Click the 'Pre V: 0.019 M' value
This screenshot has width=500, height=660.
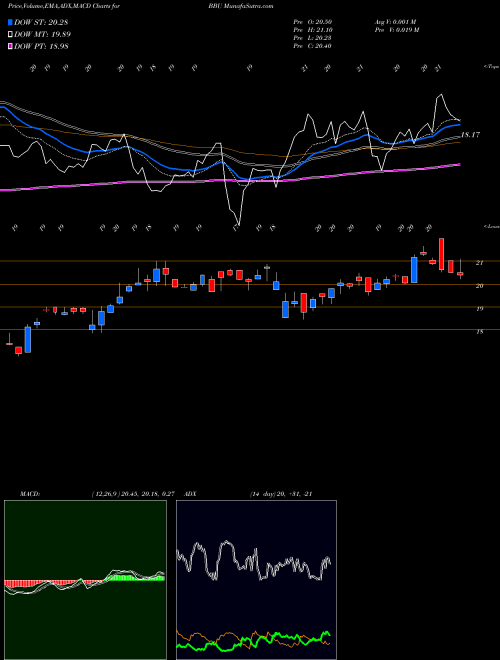pos(396,30)
